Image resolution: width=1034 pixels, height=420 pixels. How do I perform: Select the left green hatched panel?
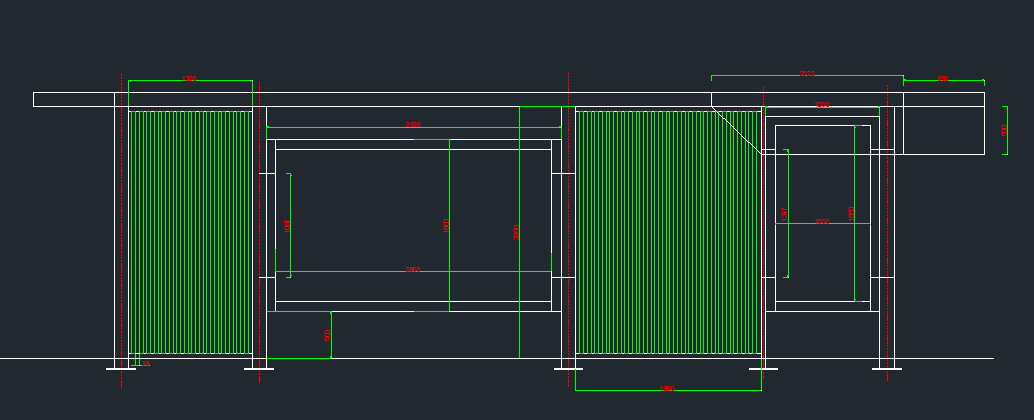[190, 232]
